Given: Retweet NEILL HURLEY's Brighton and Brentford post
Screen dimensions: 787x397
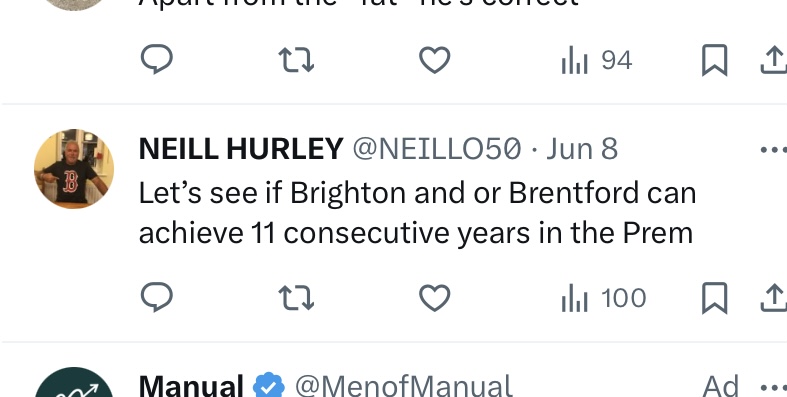Looking at the screenshot, I should tap(296, 297).
